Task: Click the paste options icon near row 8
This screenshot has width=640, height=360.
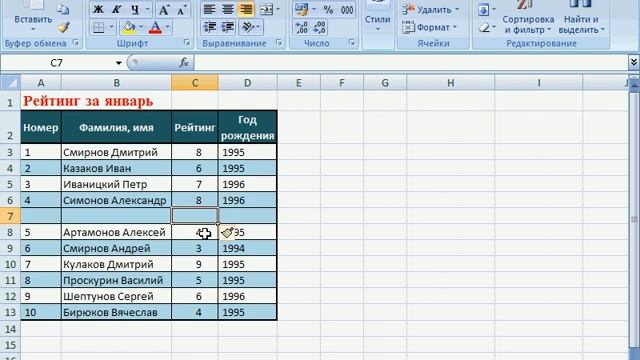Action: coord(227,233)
